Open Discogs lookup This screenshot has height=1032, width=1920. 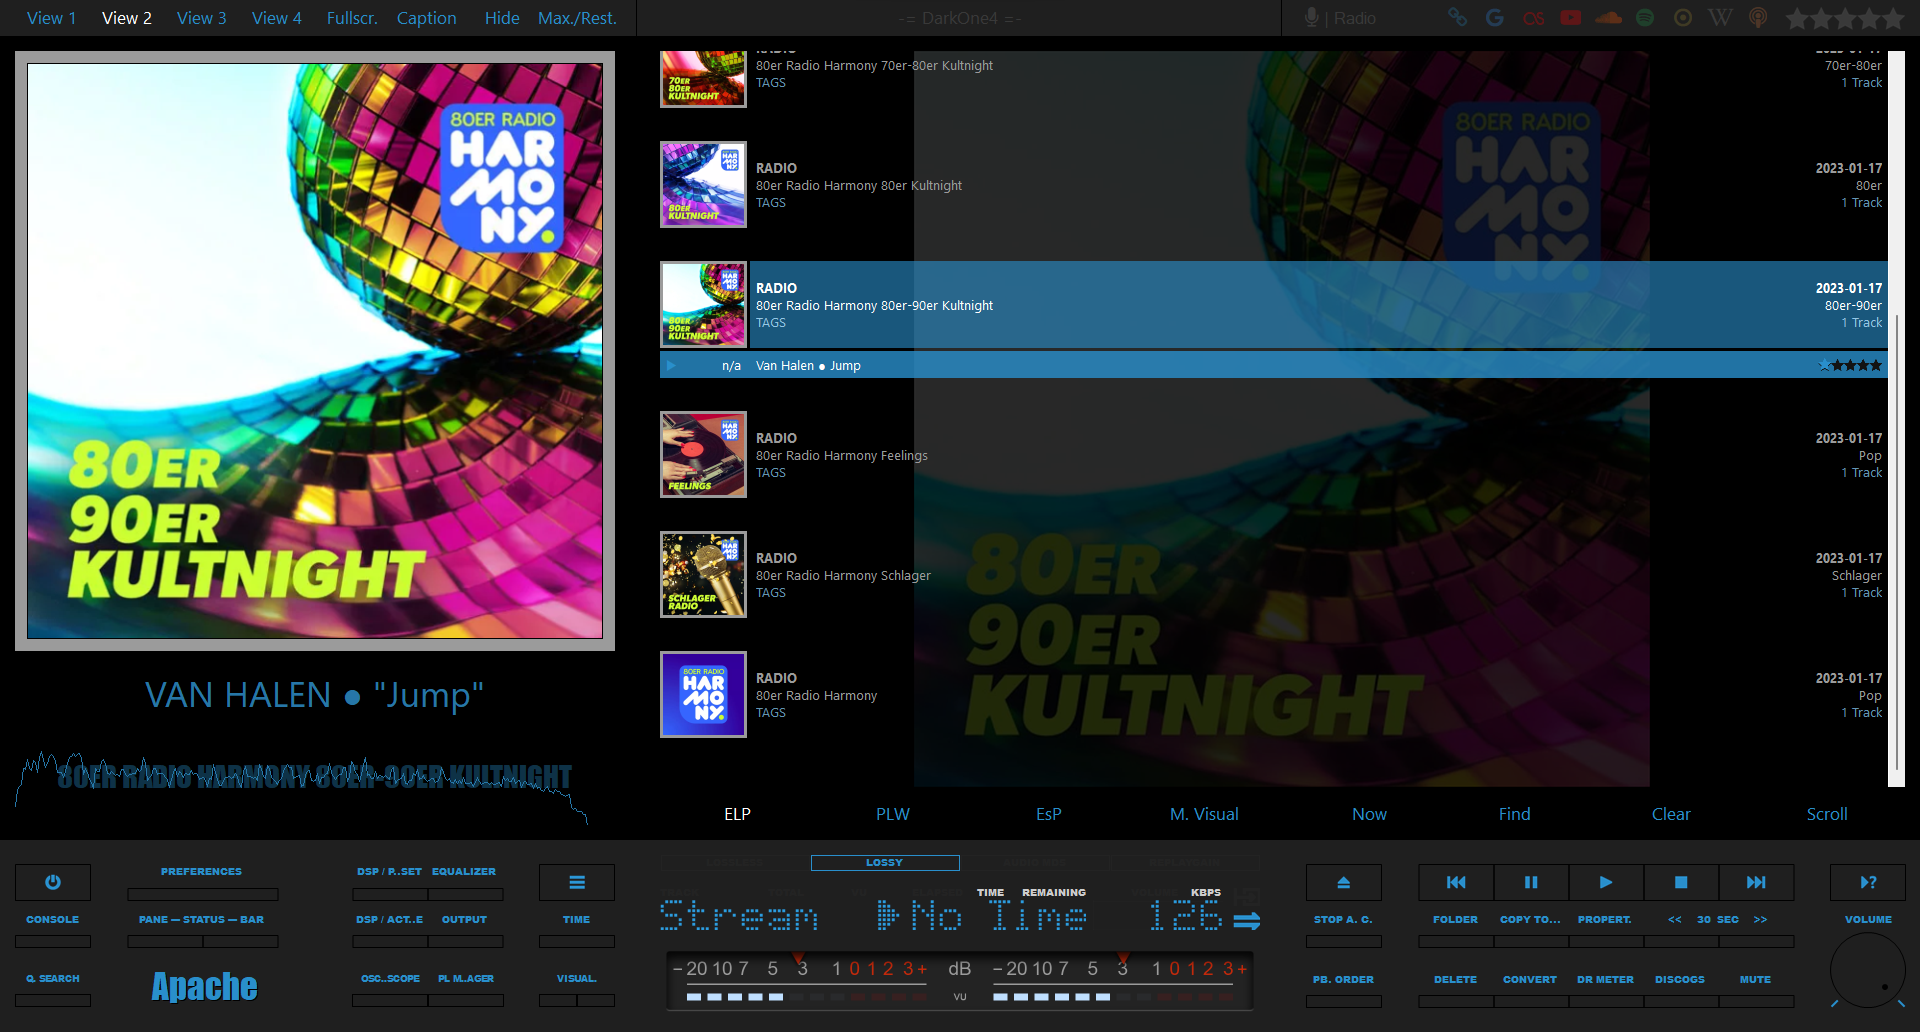[x=1680, y=980]
